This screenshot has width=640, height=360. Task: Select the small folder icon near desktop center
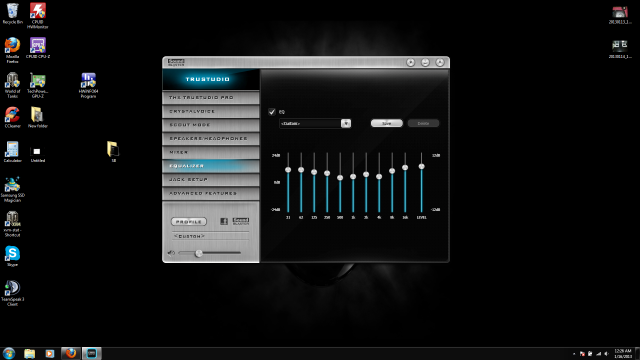click(113, 151)
